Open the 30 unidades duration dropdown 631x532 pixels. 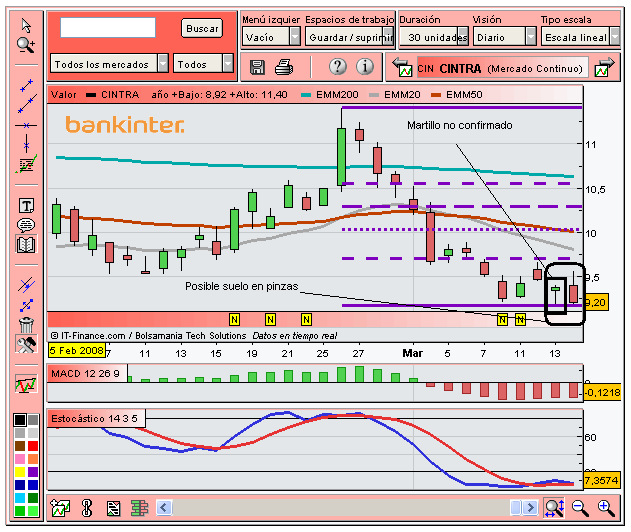pos(434,37)
